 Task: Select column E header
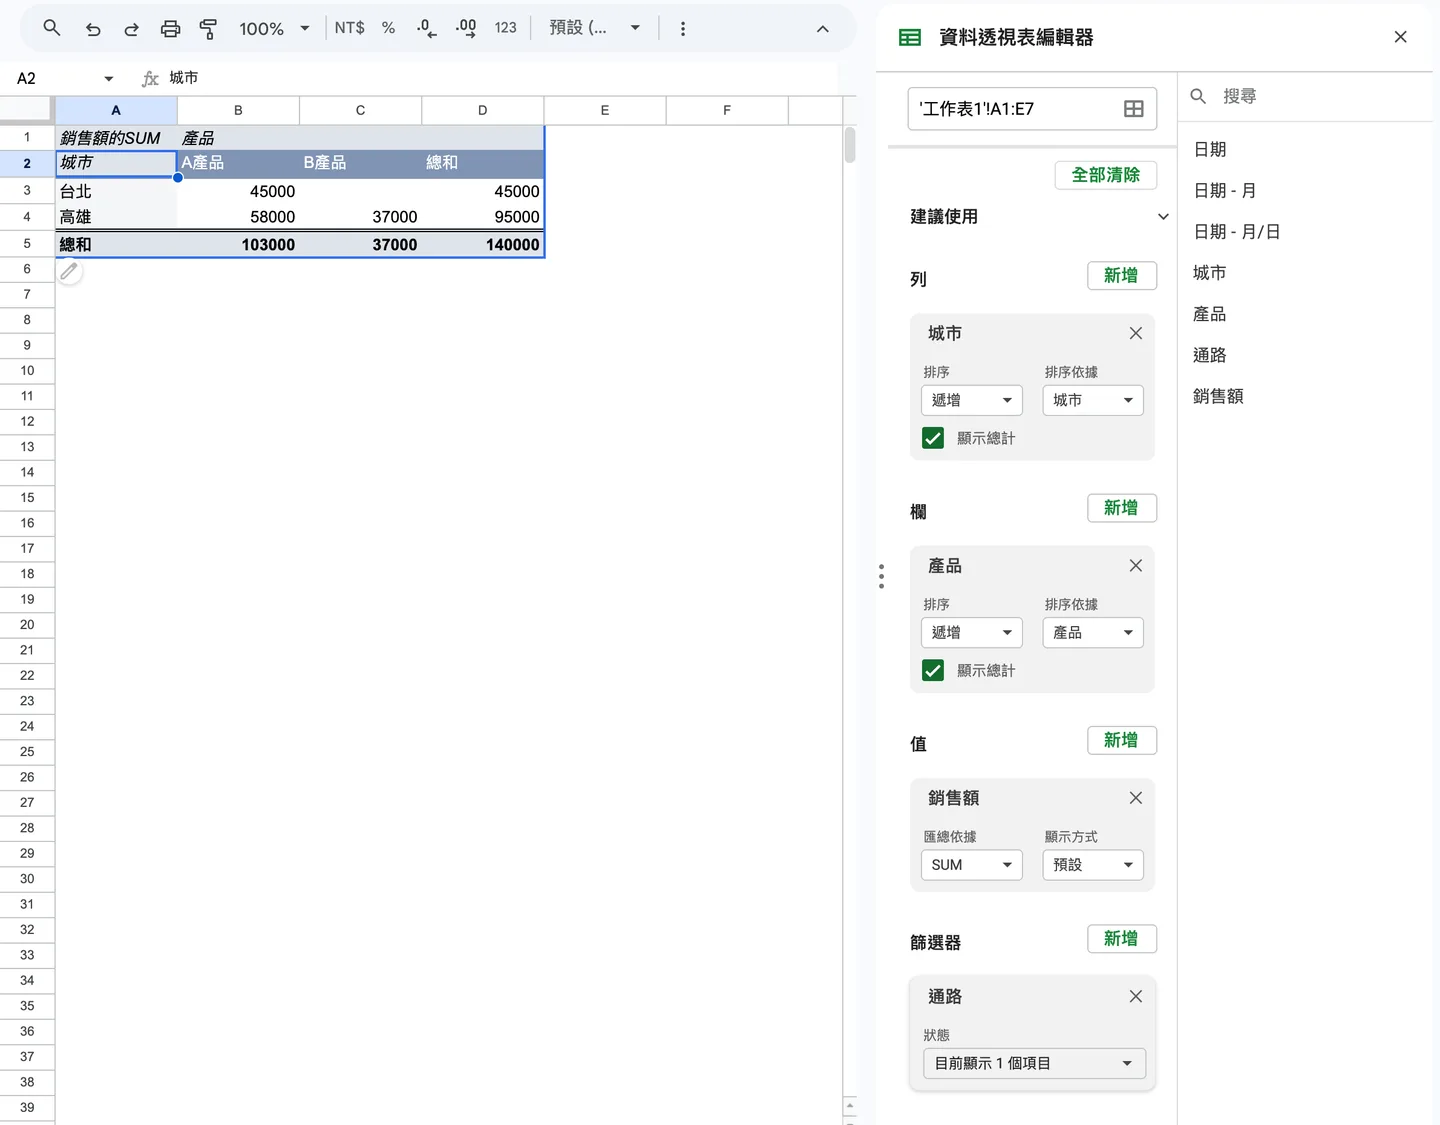coord(605,110)
